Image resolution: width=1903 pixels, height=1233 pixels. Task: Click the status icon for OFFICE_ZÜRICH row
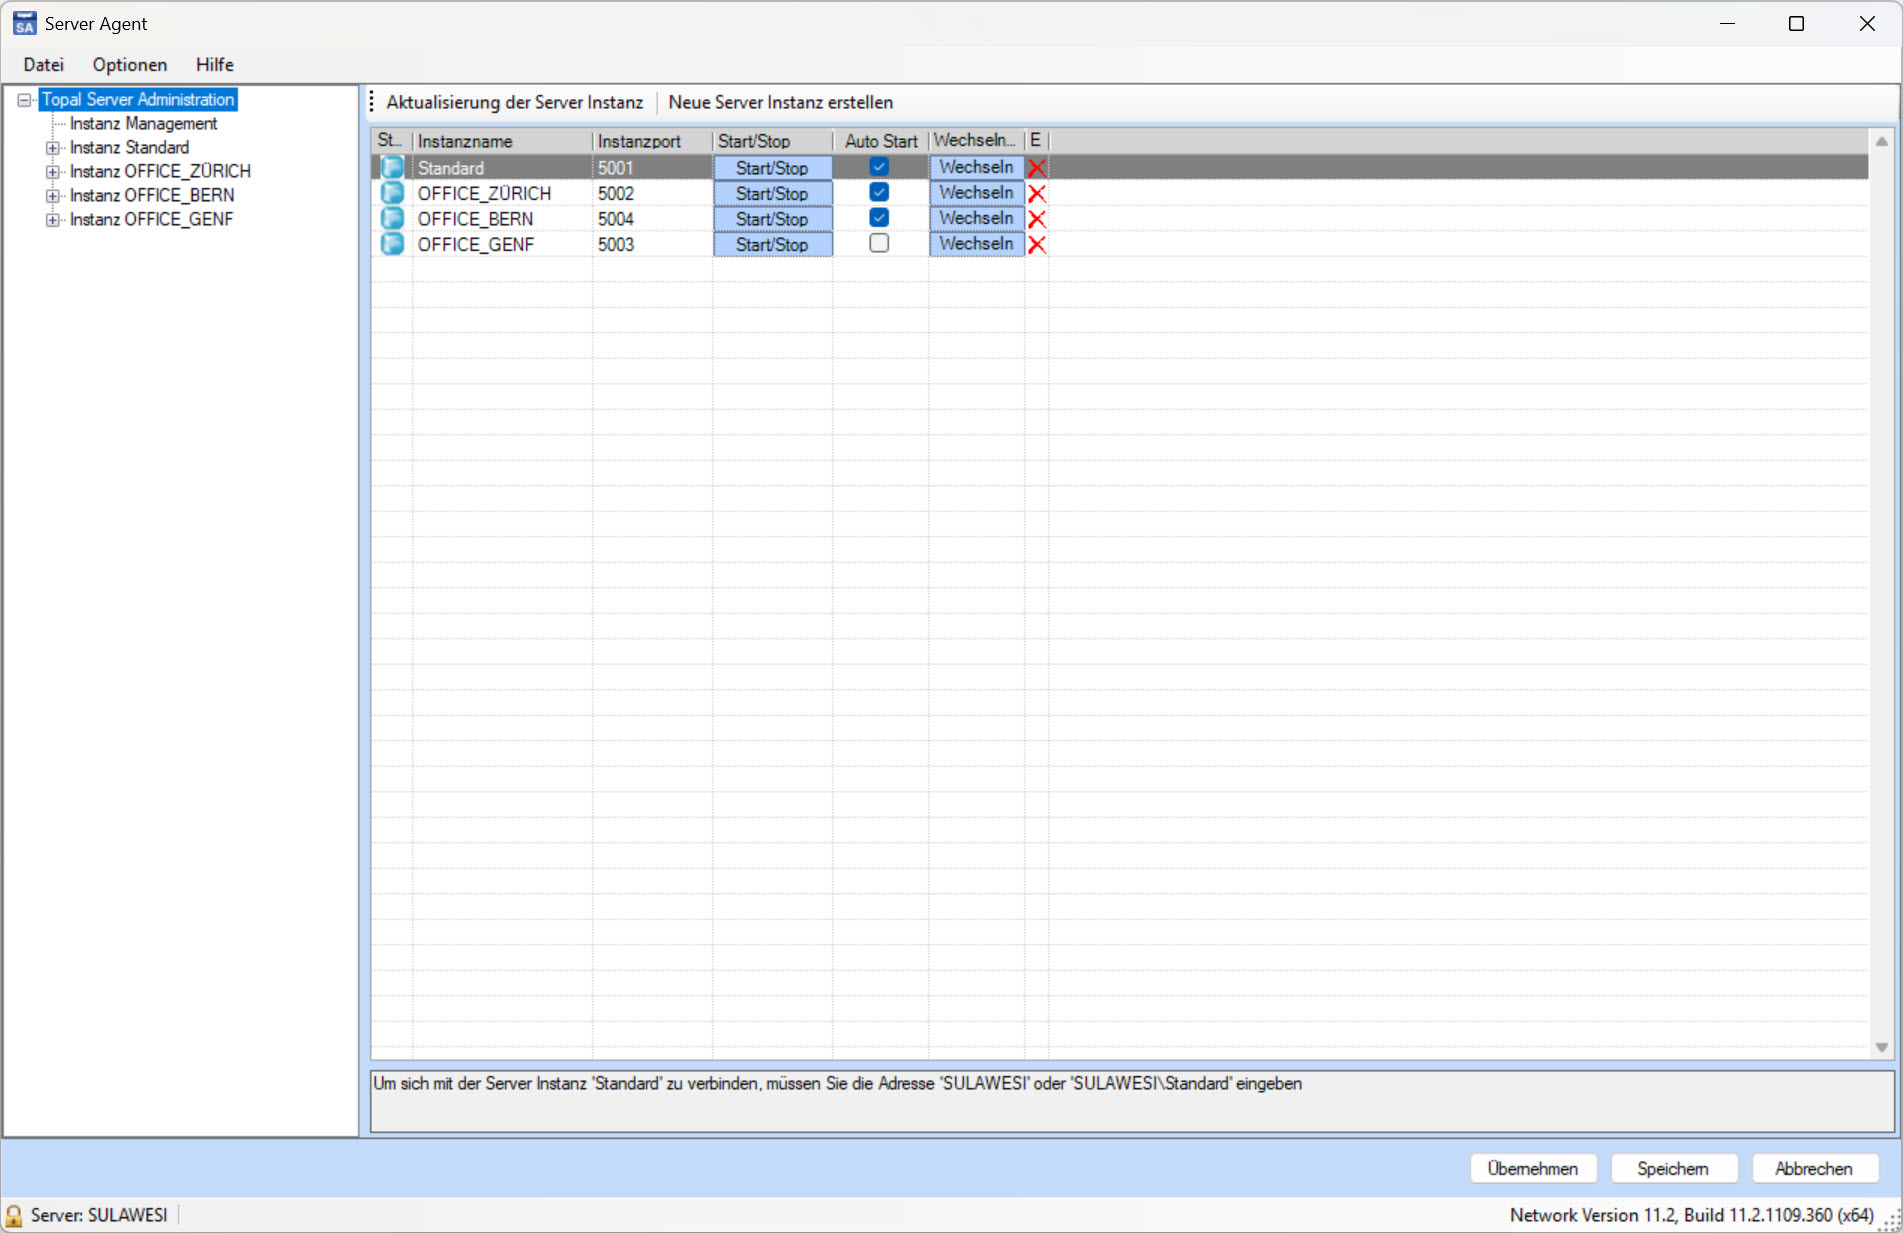click(392, 193)
